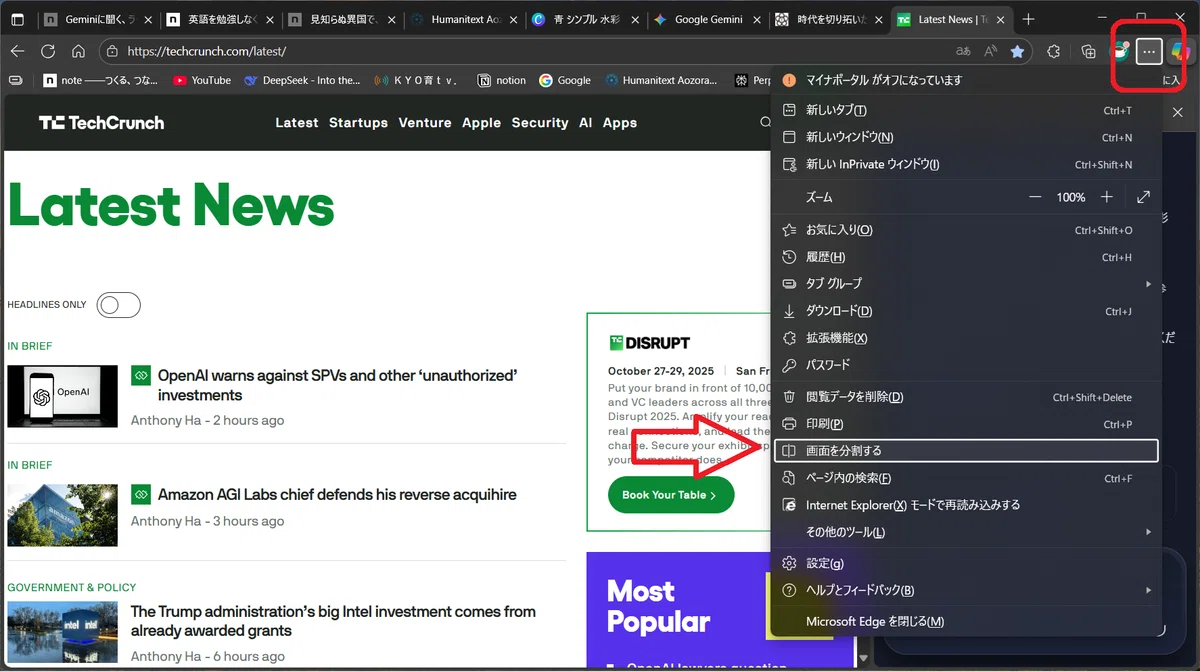Click the OpenAI article thumbnail
The width and height of the screenshot is (1200, 671).
pyautogui.click(x=62, y=396)
